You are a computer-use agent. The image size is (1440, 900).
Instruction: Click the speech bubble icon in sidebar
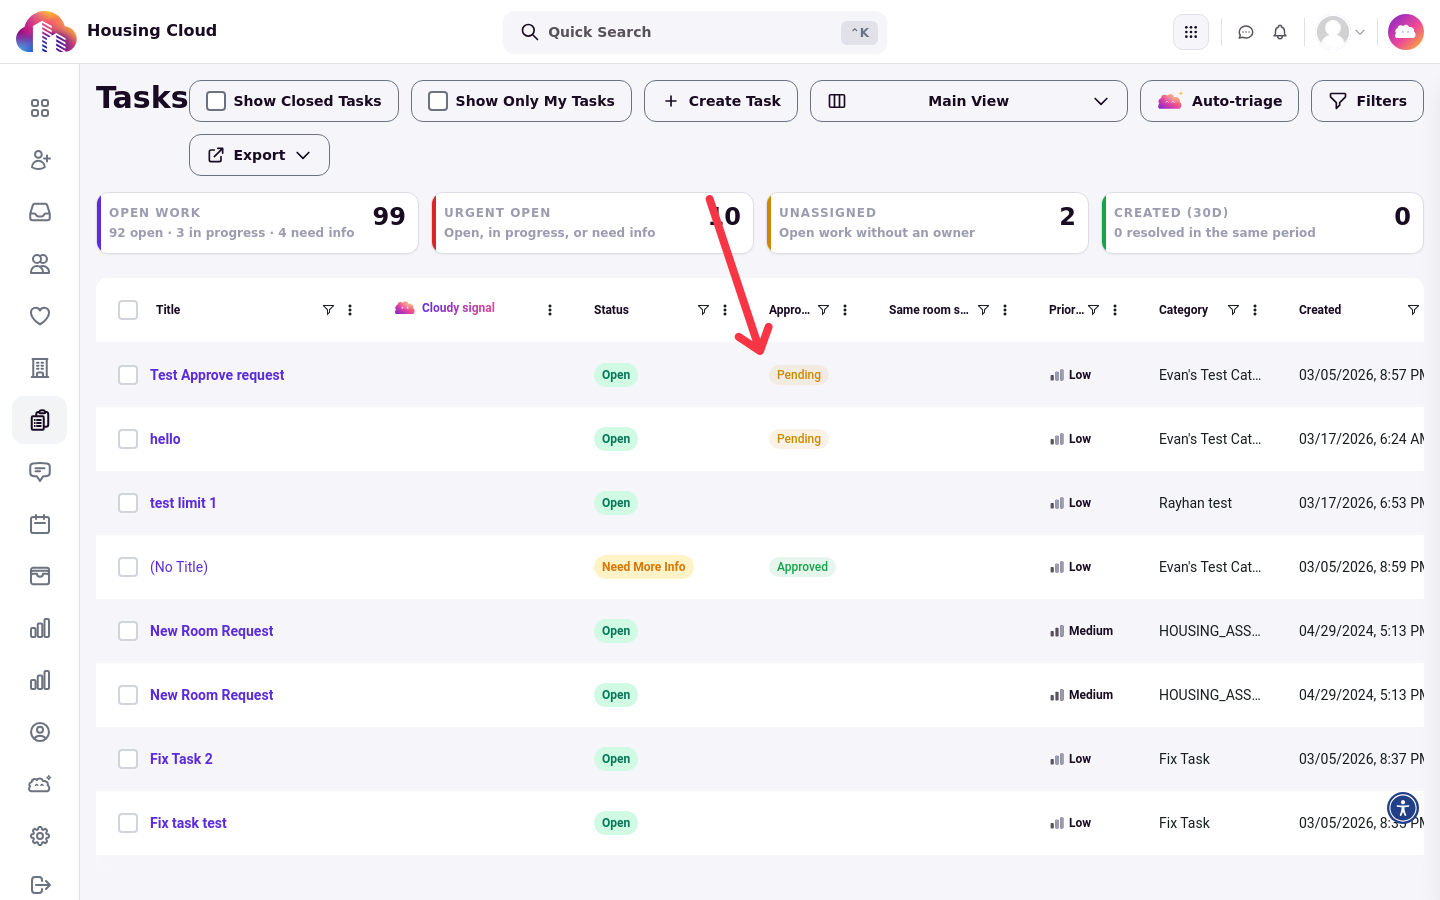tap(40, 472)
